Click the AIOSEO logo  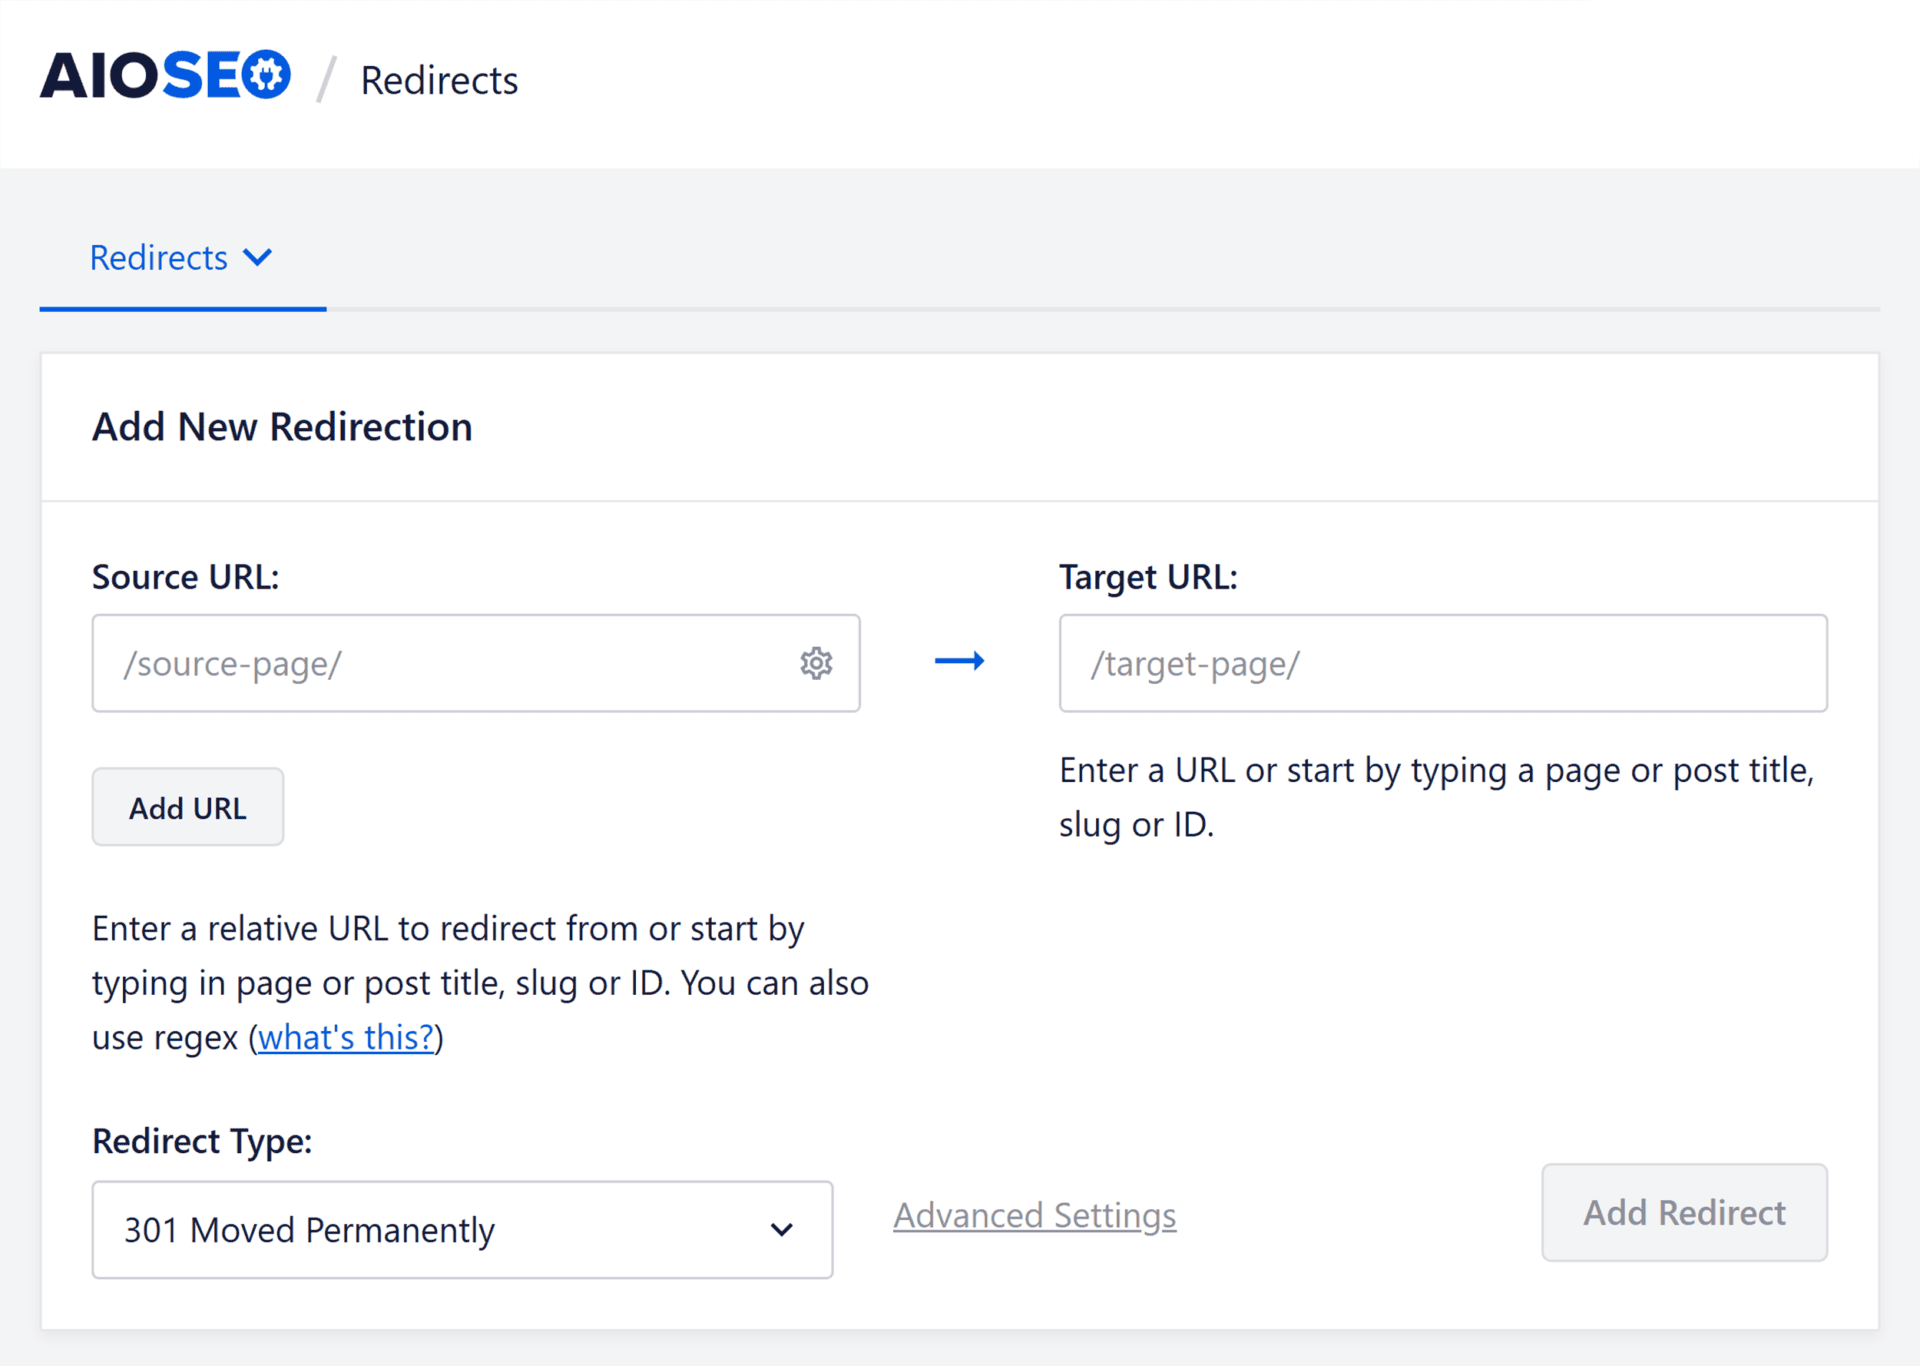[165, 76]
